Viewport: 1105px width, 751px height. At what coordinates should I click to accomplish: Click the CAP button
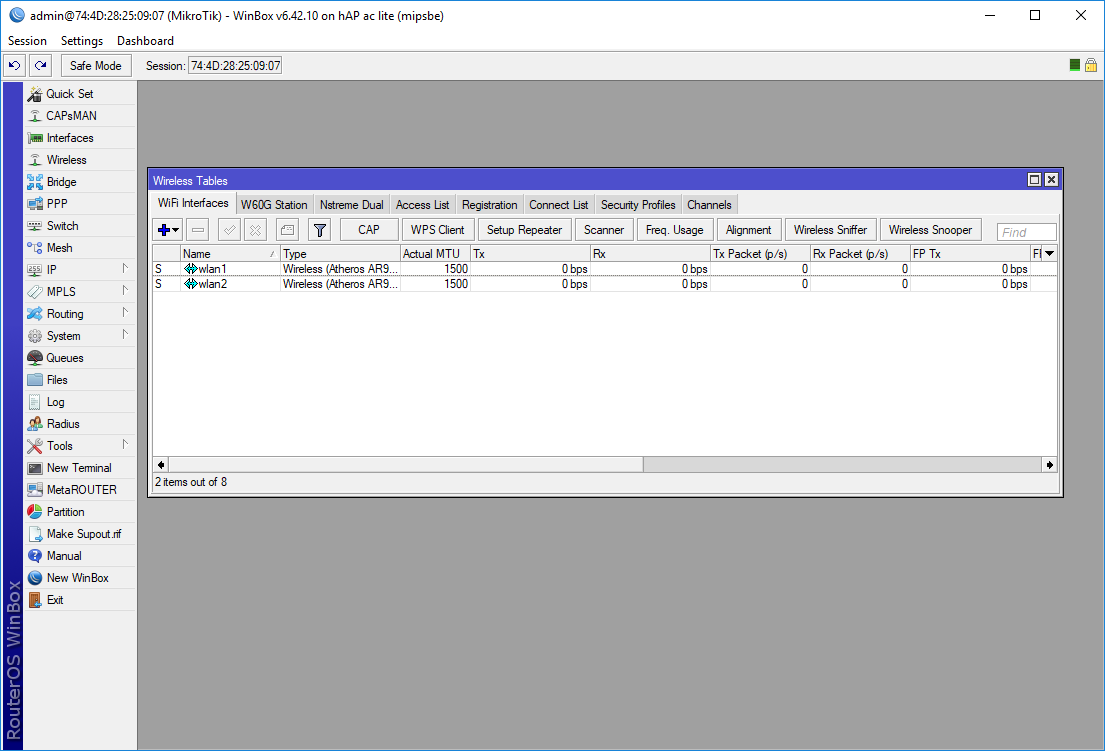[369, 230]
